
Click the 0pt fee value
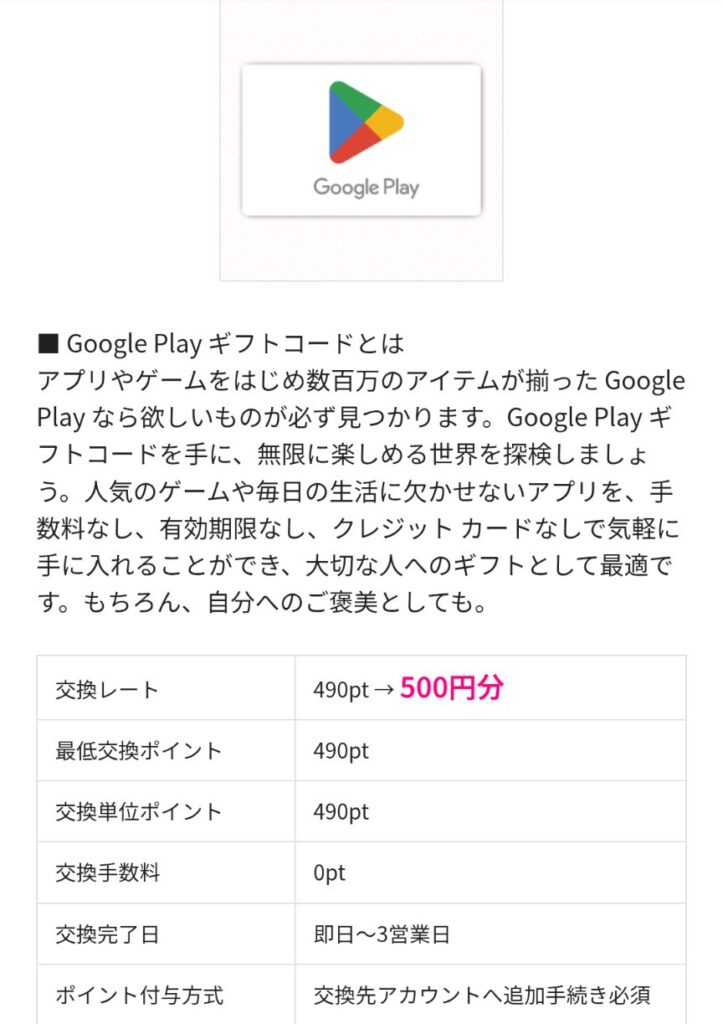(x=329, y=873)
